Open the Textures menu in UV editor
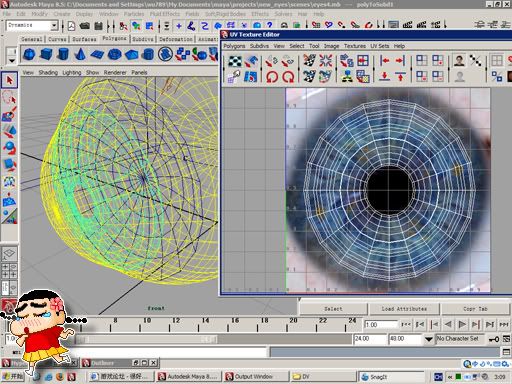The width and height of the screenshot is (512, 384). tap(355, 46)
